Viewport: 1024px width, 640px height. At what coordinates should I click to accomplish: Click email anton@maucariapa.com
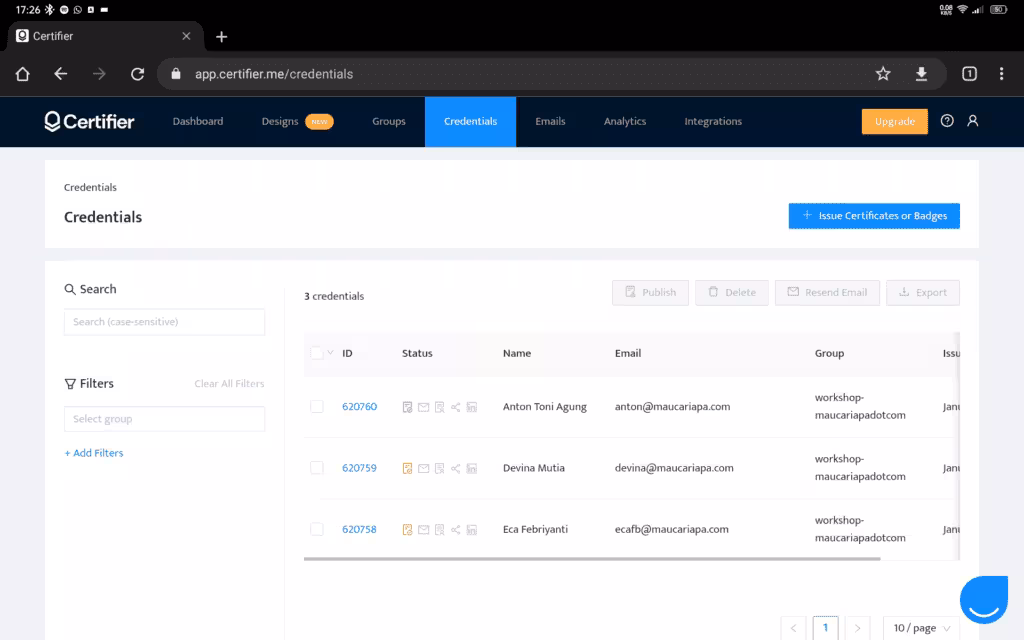[x=672, y=407]
